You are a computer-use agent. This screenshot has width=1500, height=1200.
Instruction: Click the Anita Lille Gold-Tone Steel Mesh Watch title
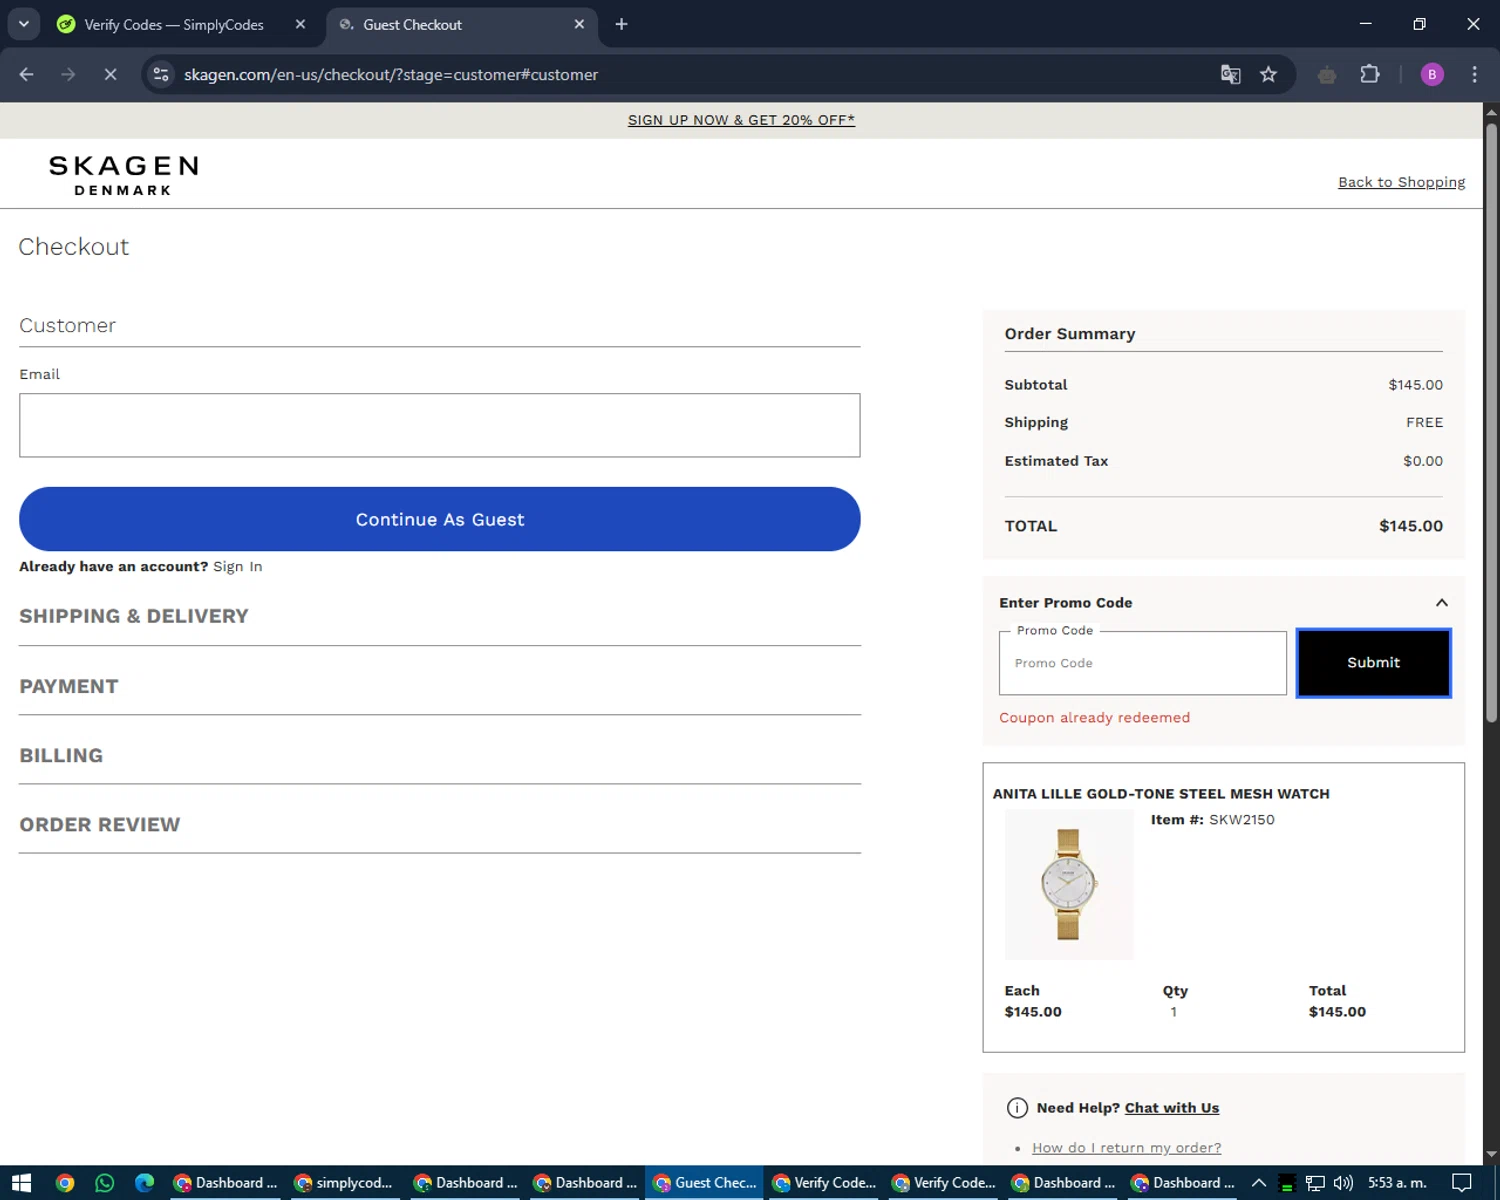coord(1161,794)
